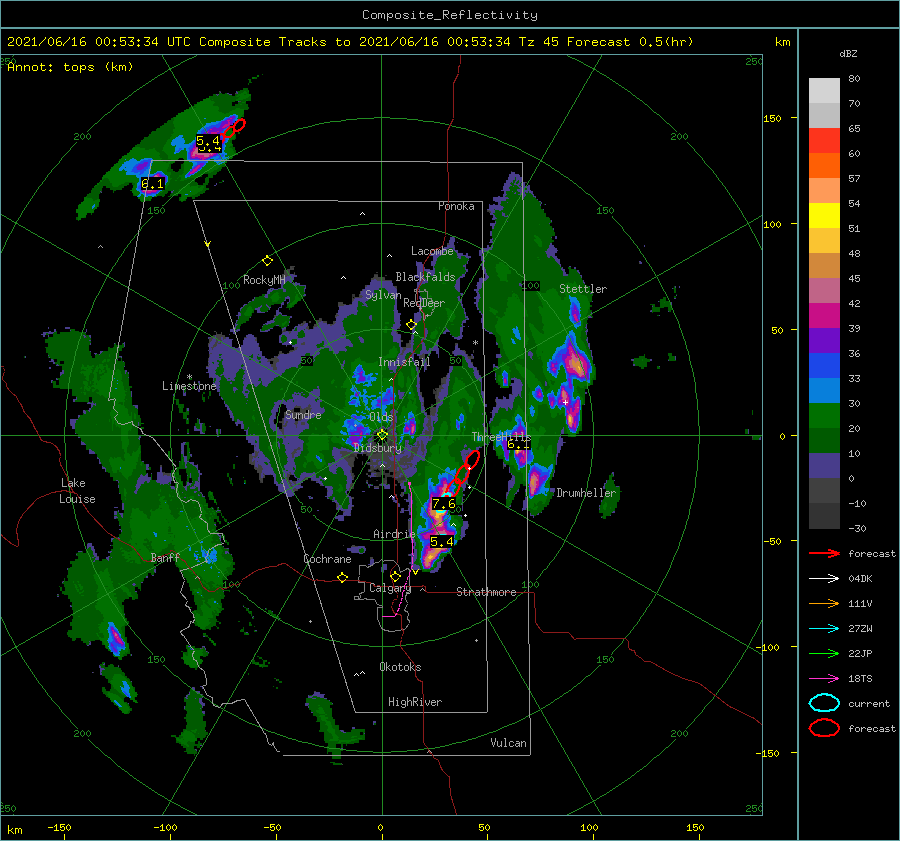Pick the topmost light gray dBZ swatch
This screenshot has height=841, width=900.
[824, 91]
